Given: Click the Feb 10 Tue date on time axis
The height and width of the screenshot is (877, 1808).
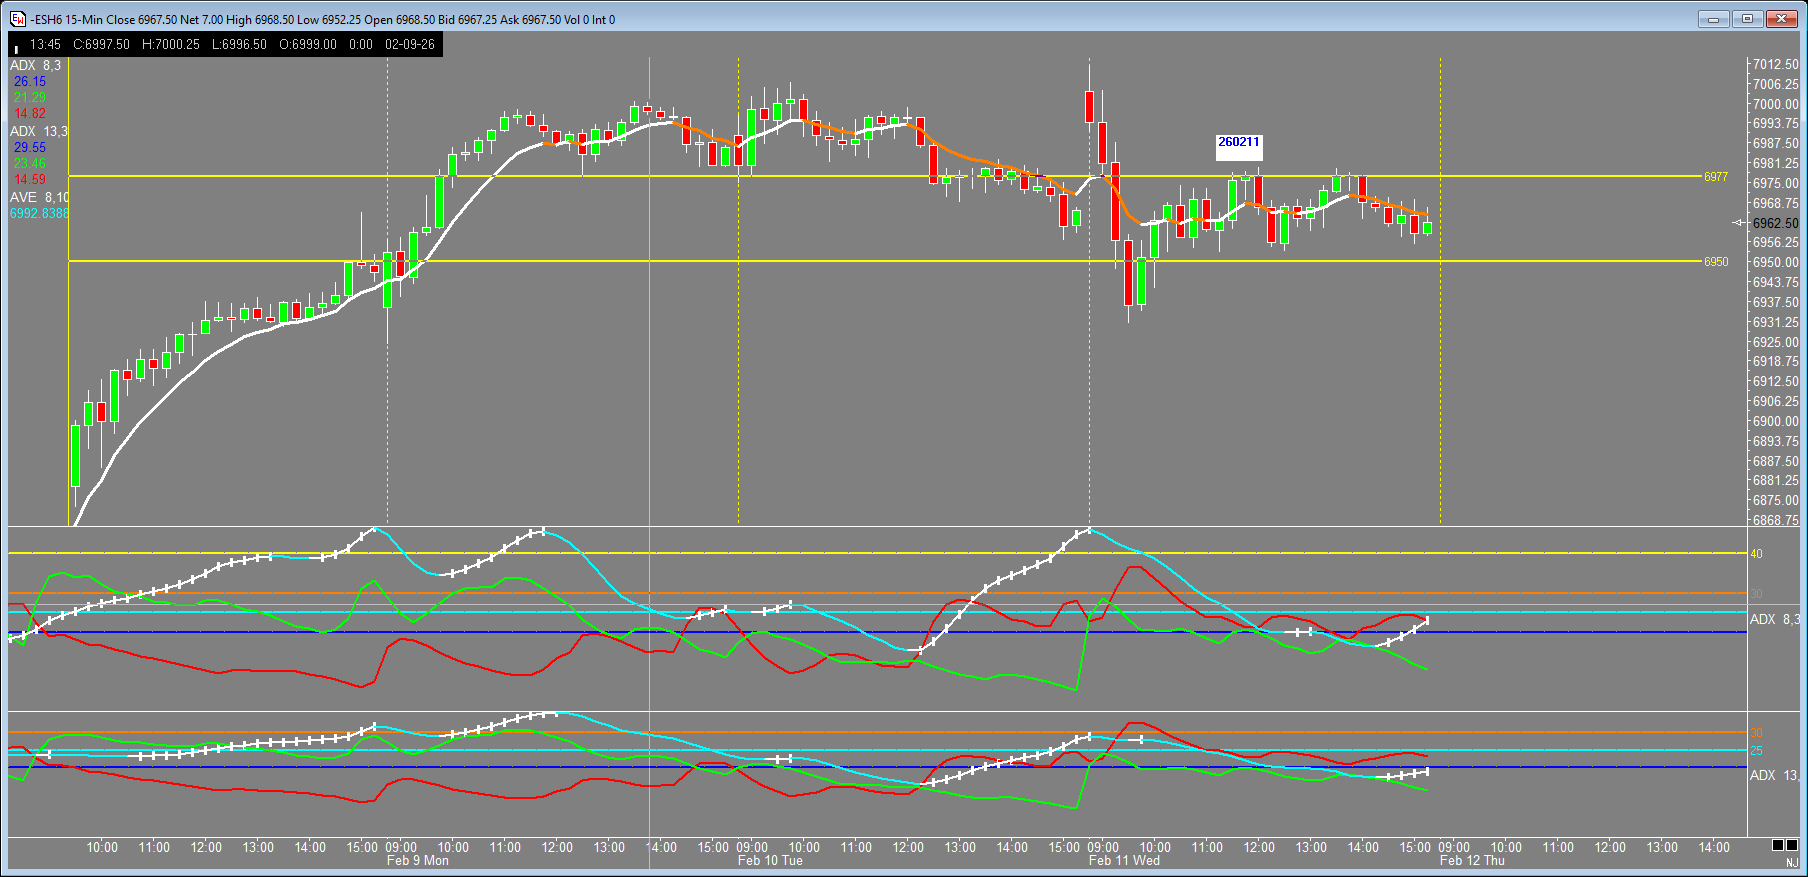Looking at the screenshot, I should point(770,861).
